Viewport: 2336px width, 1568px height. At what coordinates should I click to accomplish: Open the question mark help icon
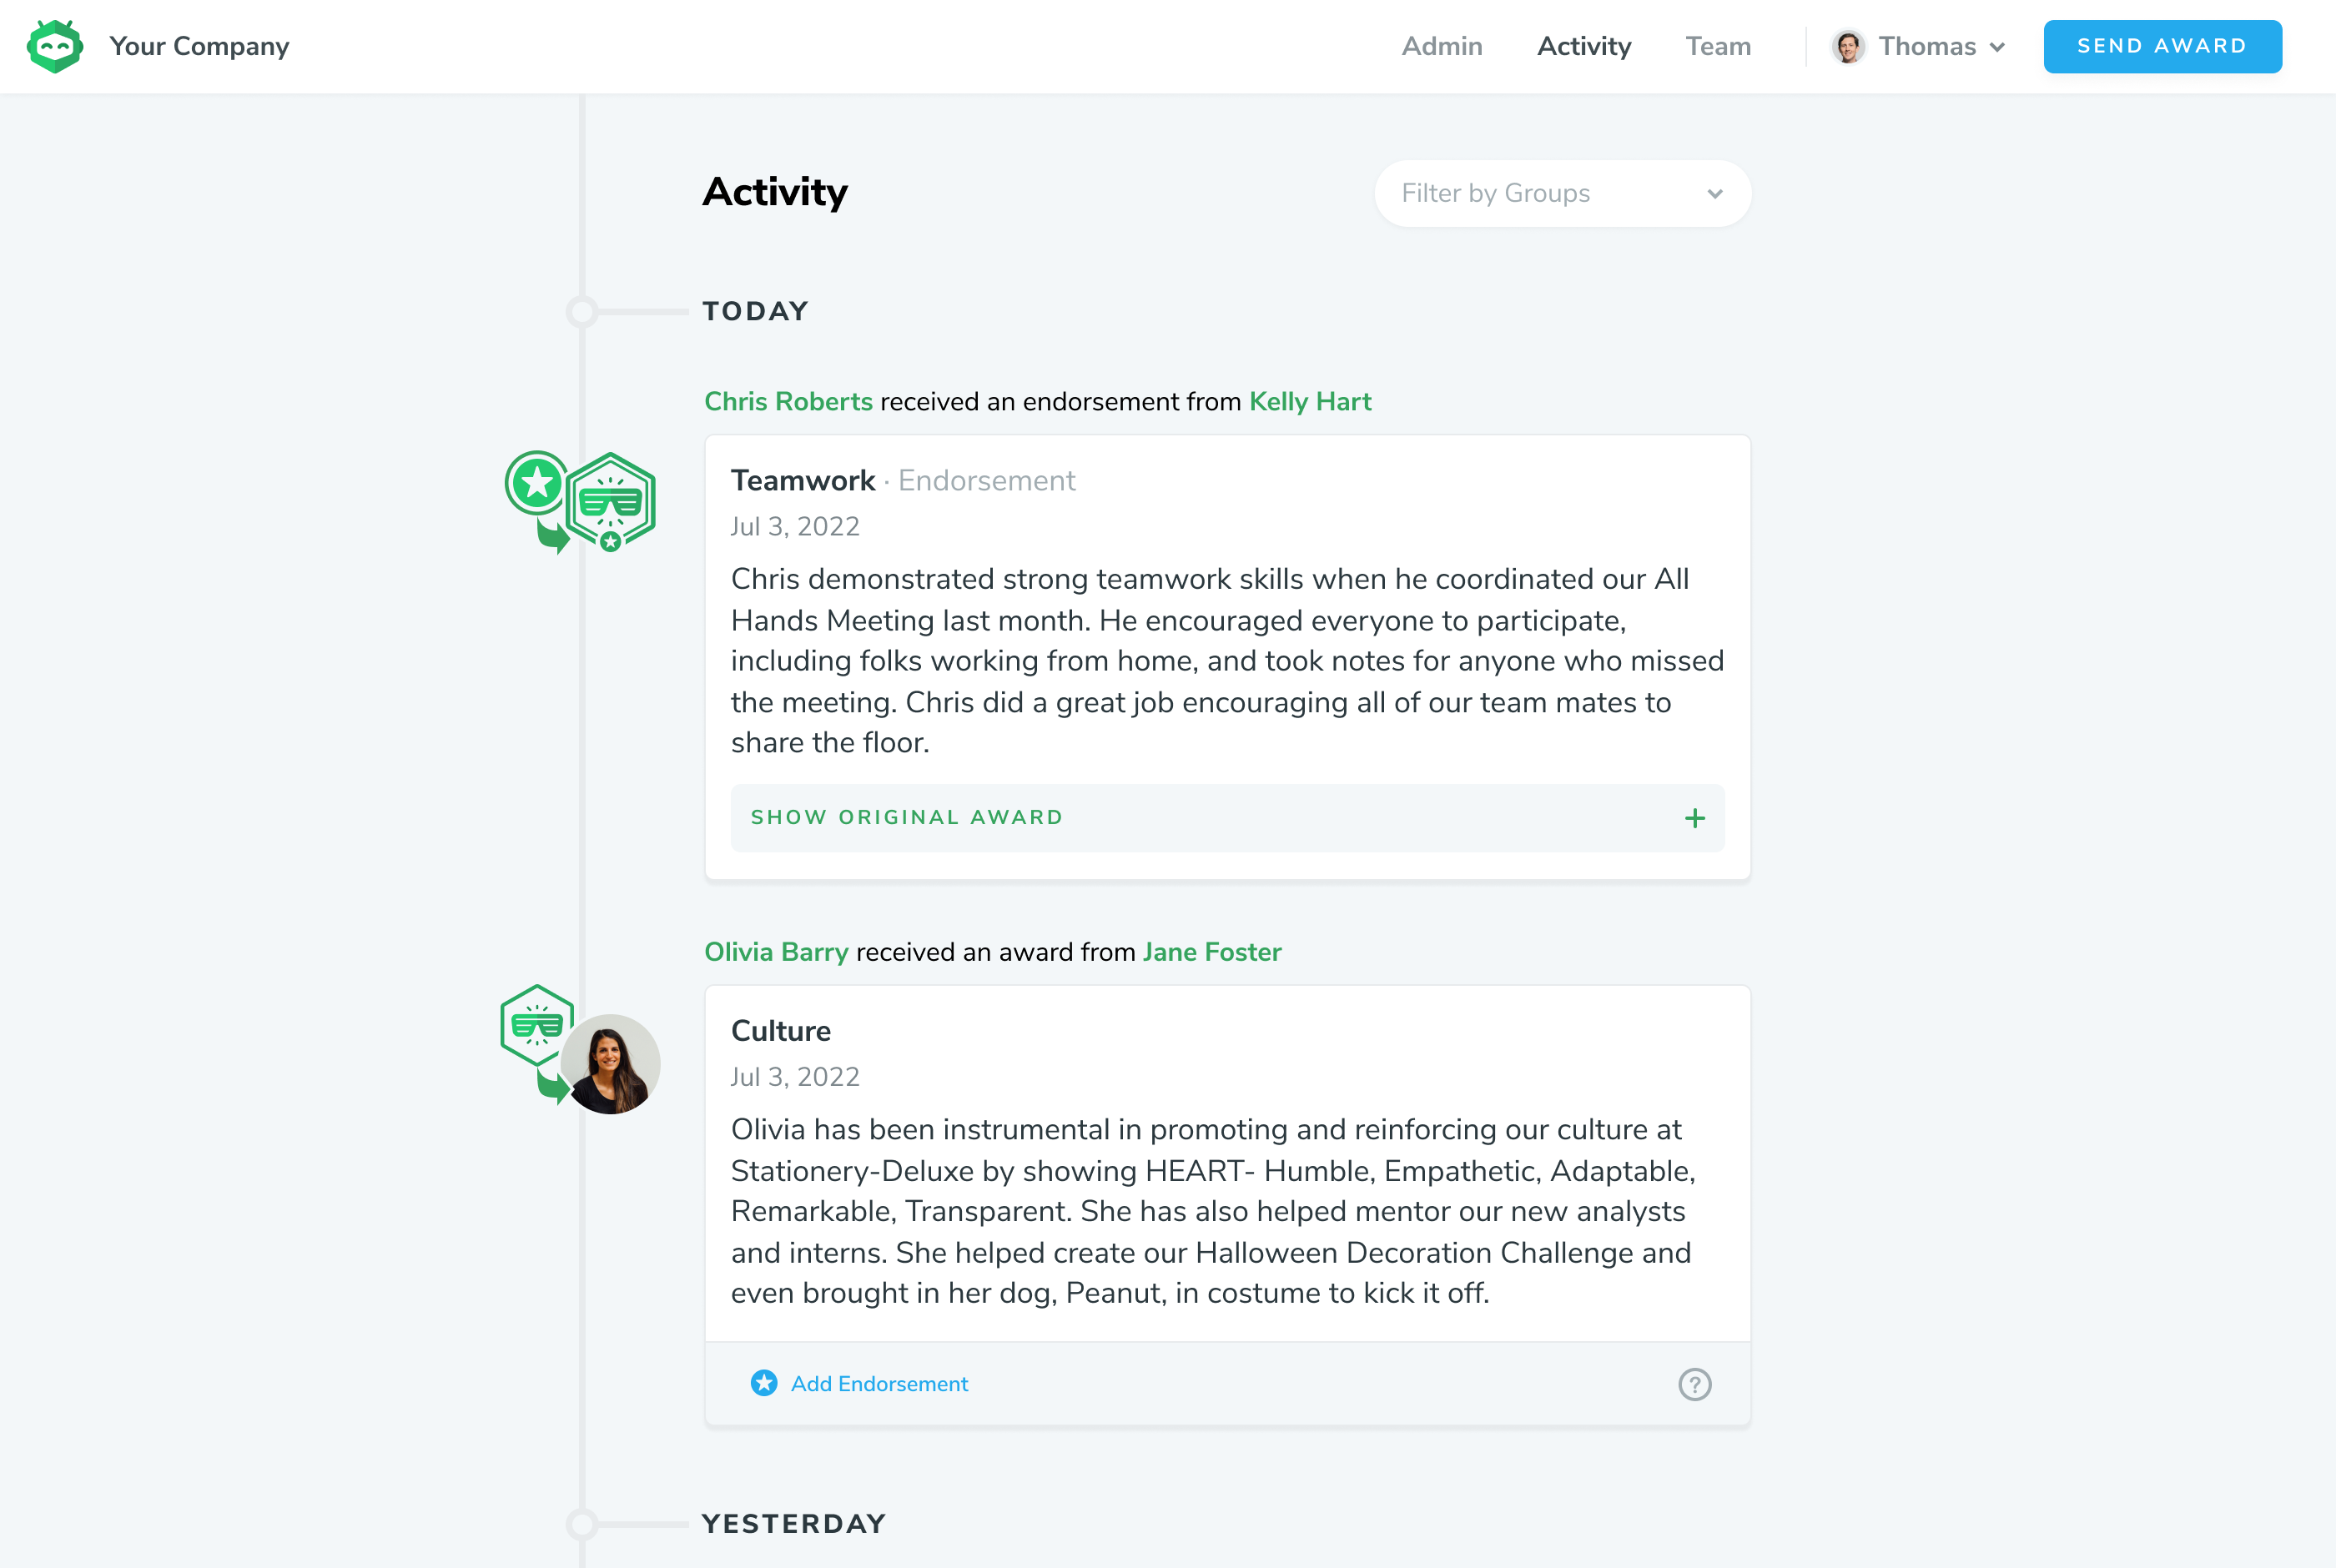[x=1694, y=1384]
